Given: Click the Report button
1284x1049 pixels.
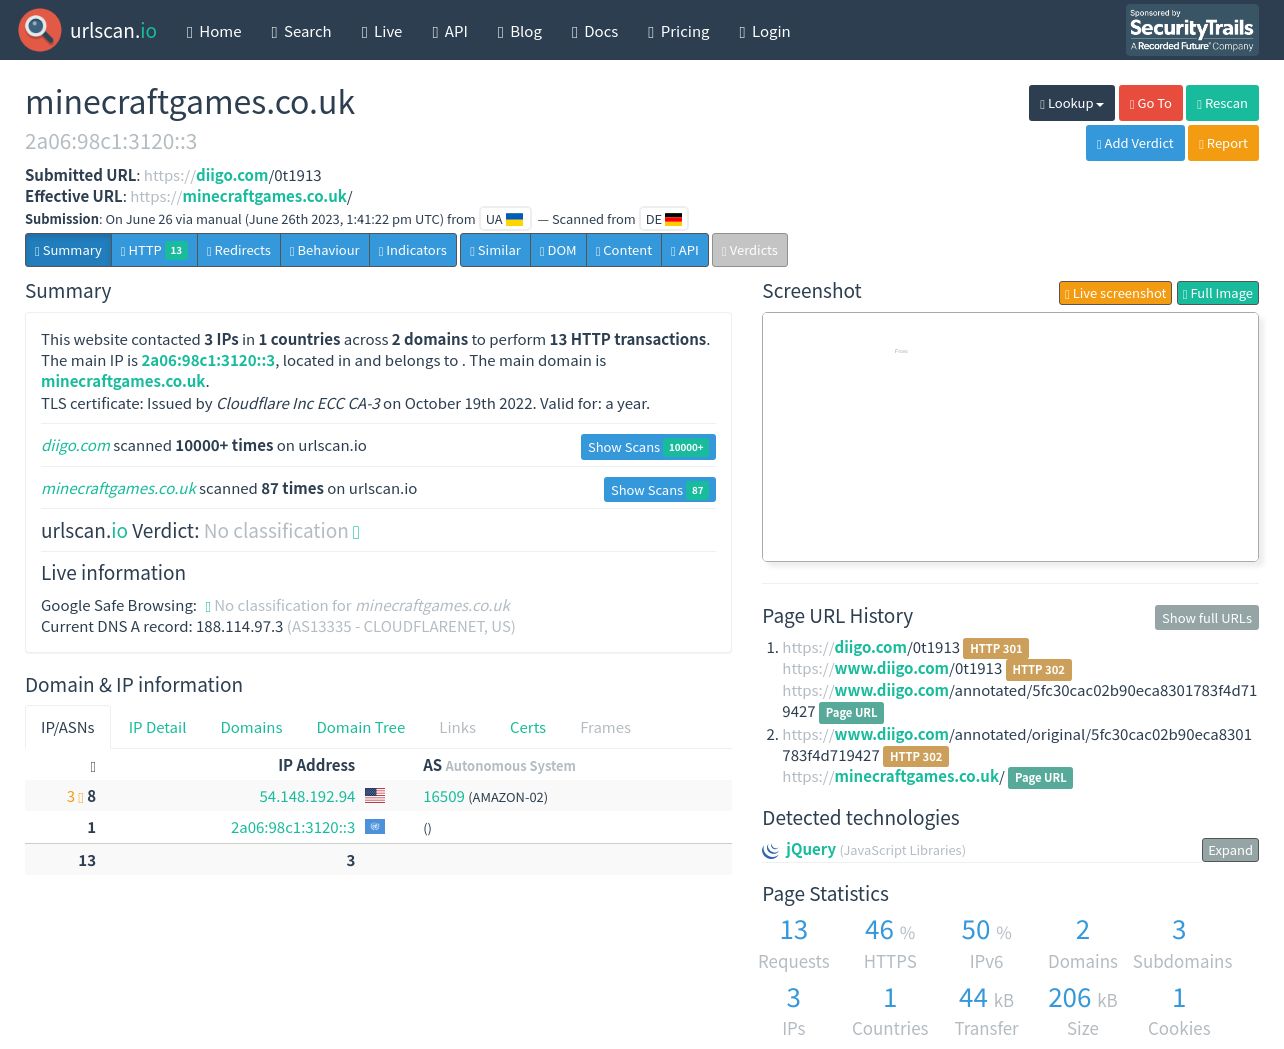Looking at the screenshot, I should 1223,143.
